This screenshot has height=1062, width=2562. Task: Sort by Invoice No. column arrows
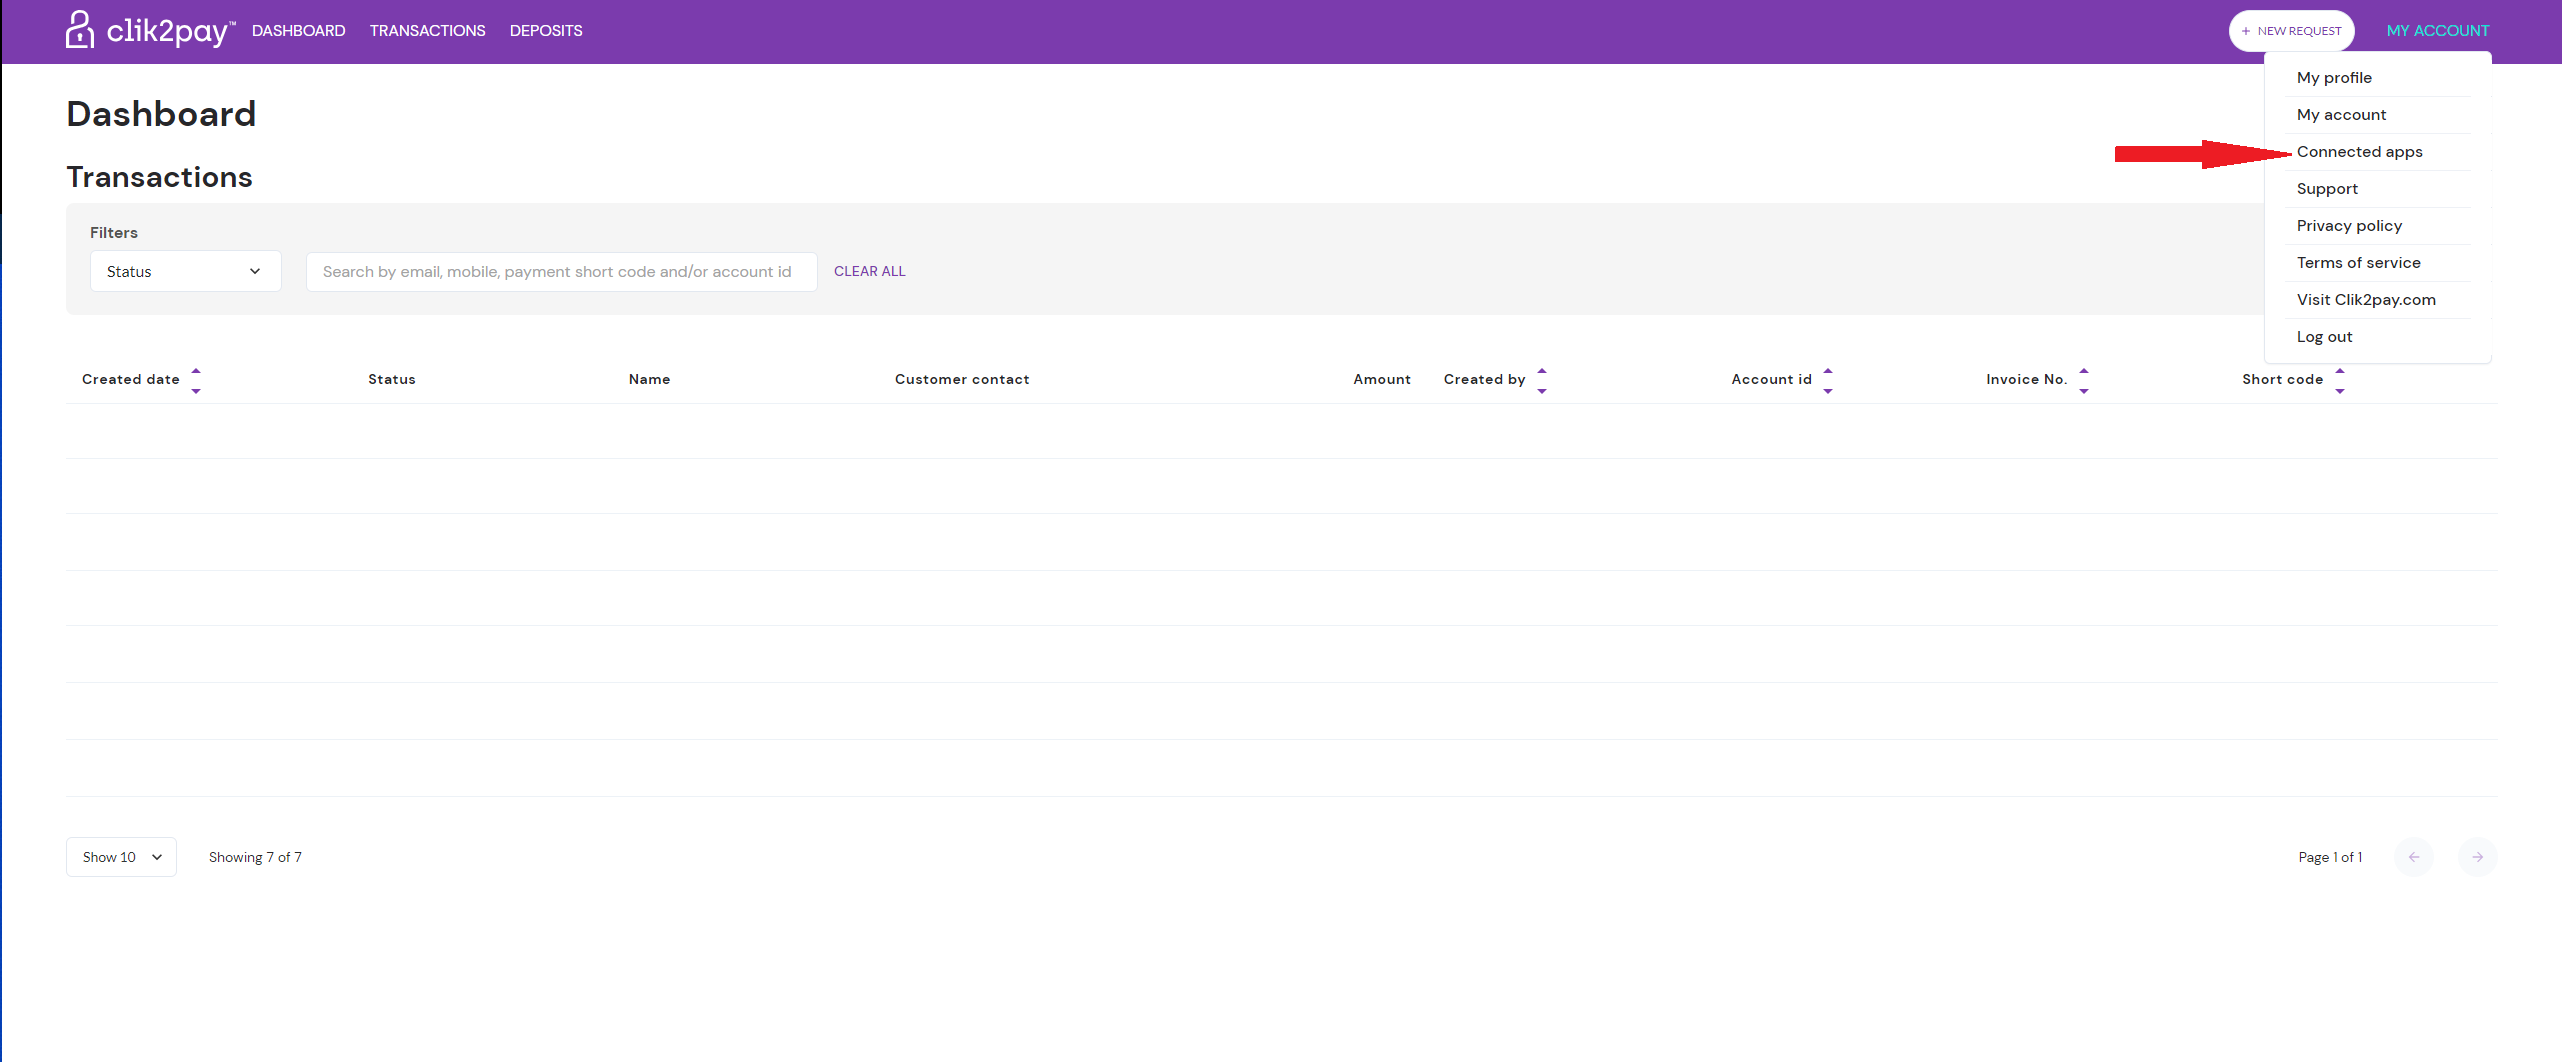coord(2083,380)
